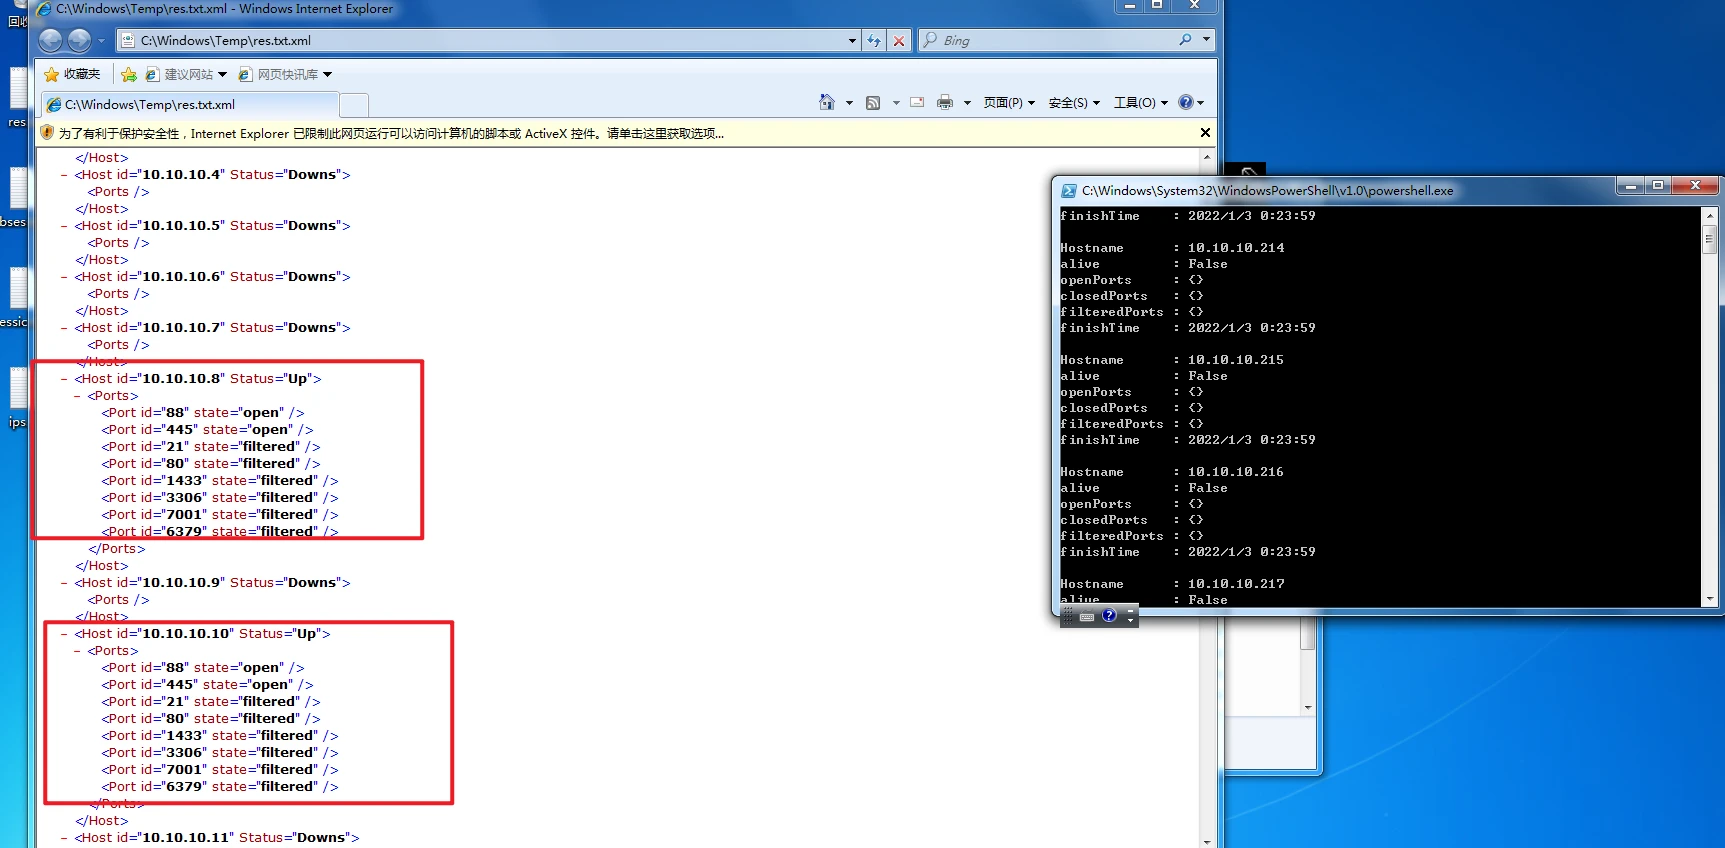Click the Read mail envelope icon
The height and width of the screenshot is (848, 1725).
click(917, 103)
